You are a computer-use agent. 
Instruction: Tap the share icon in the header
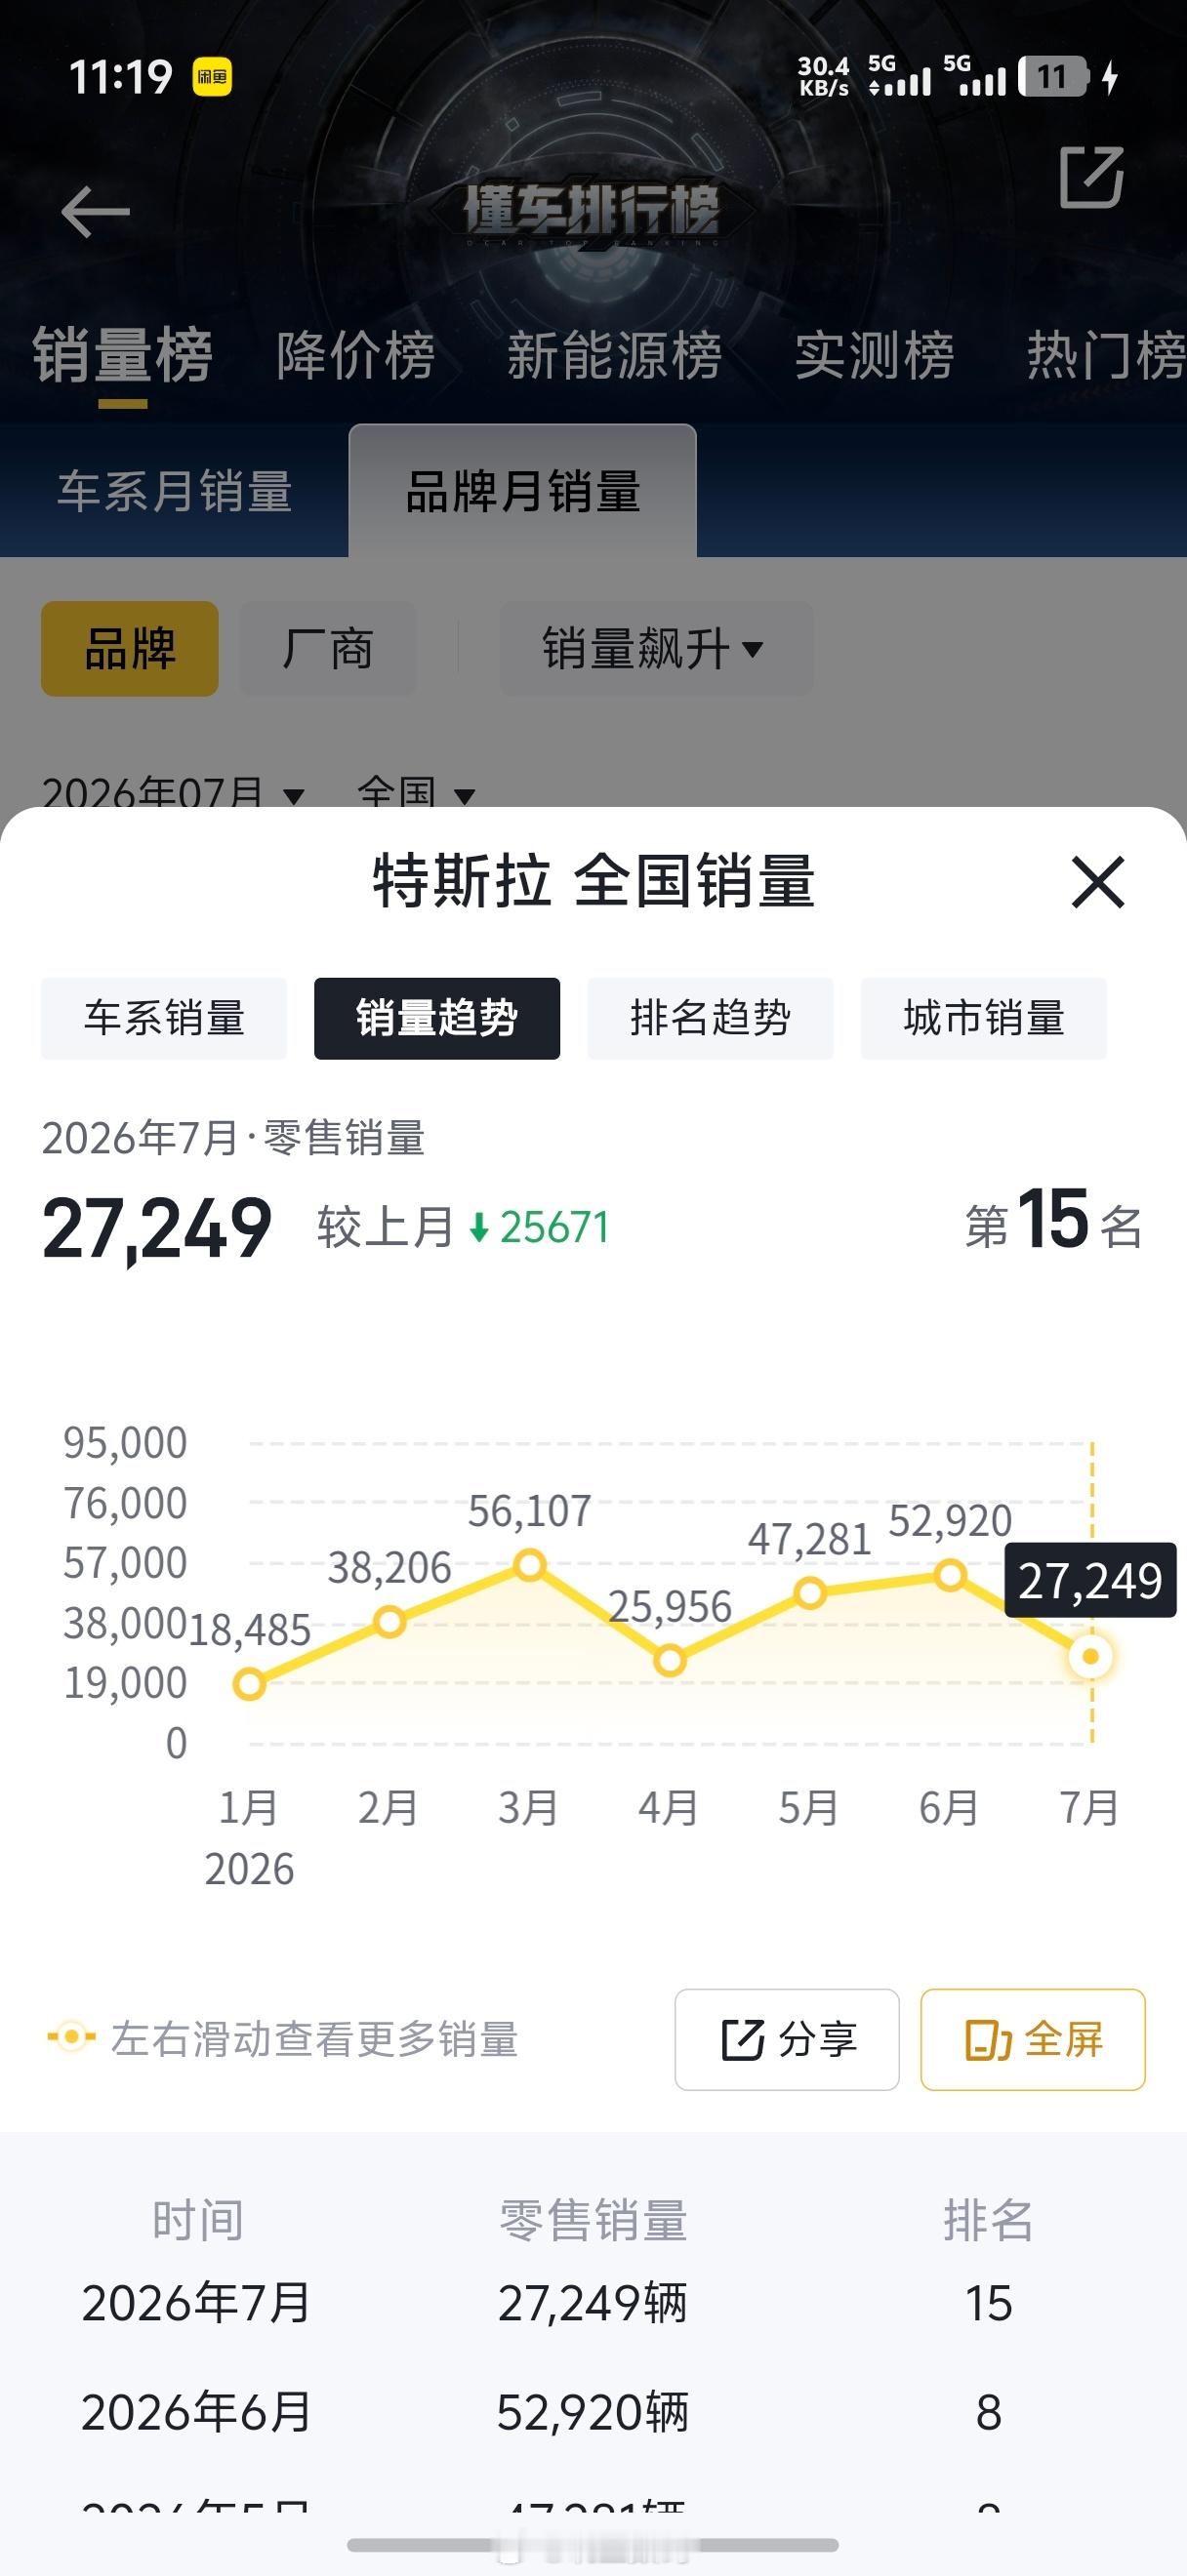pos(1091,177)
